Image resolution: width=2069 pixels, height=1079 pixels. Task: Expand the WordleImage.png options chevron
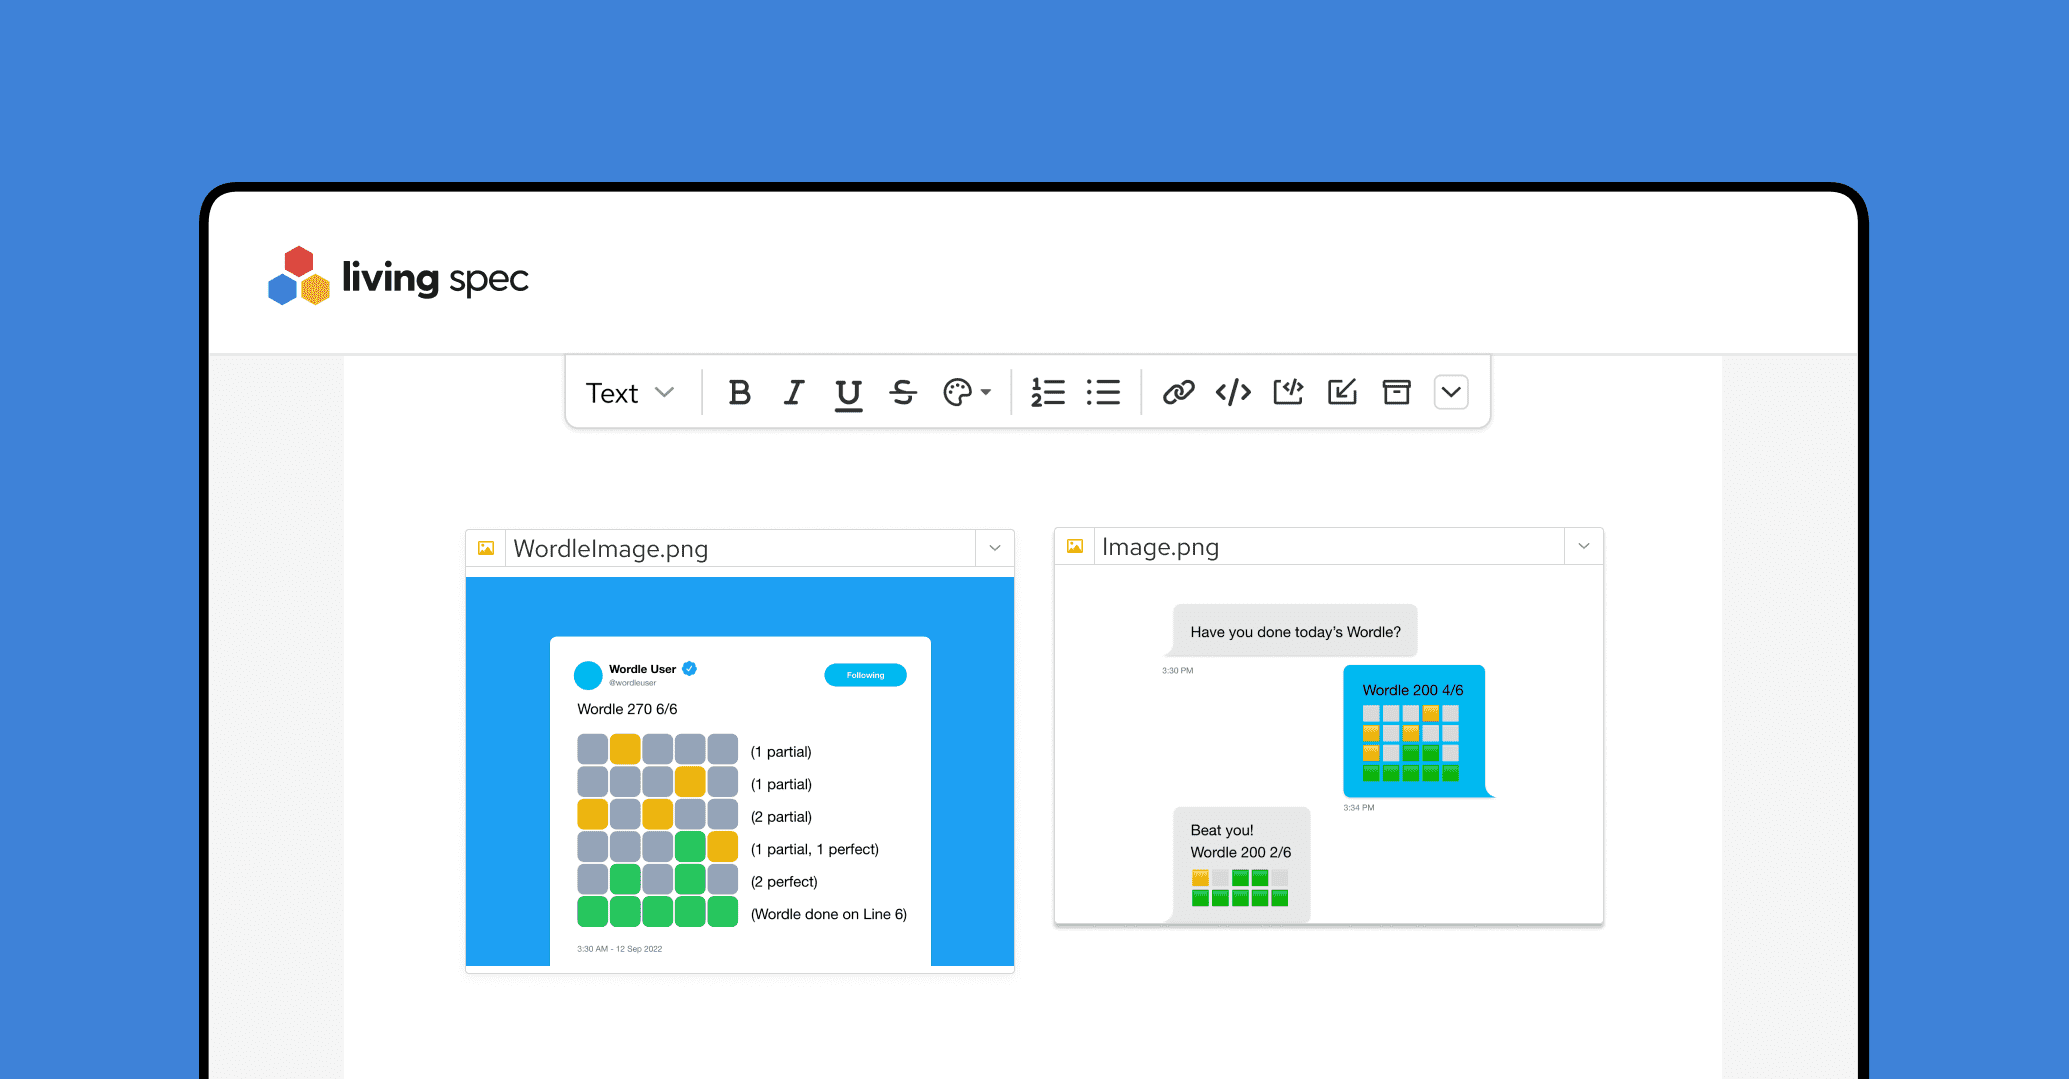click(x=995, y=548)
